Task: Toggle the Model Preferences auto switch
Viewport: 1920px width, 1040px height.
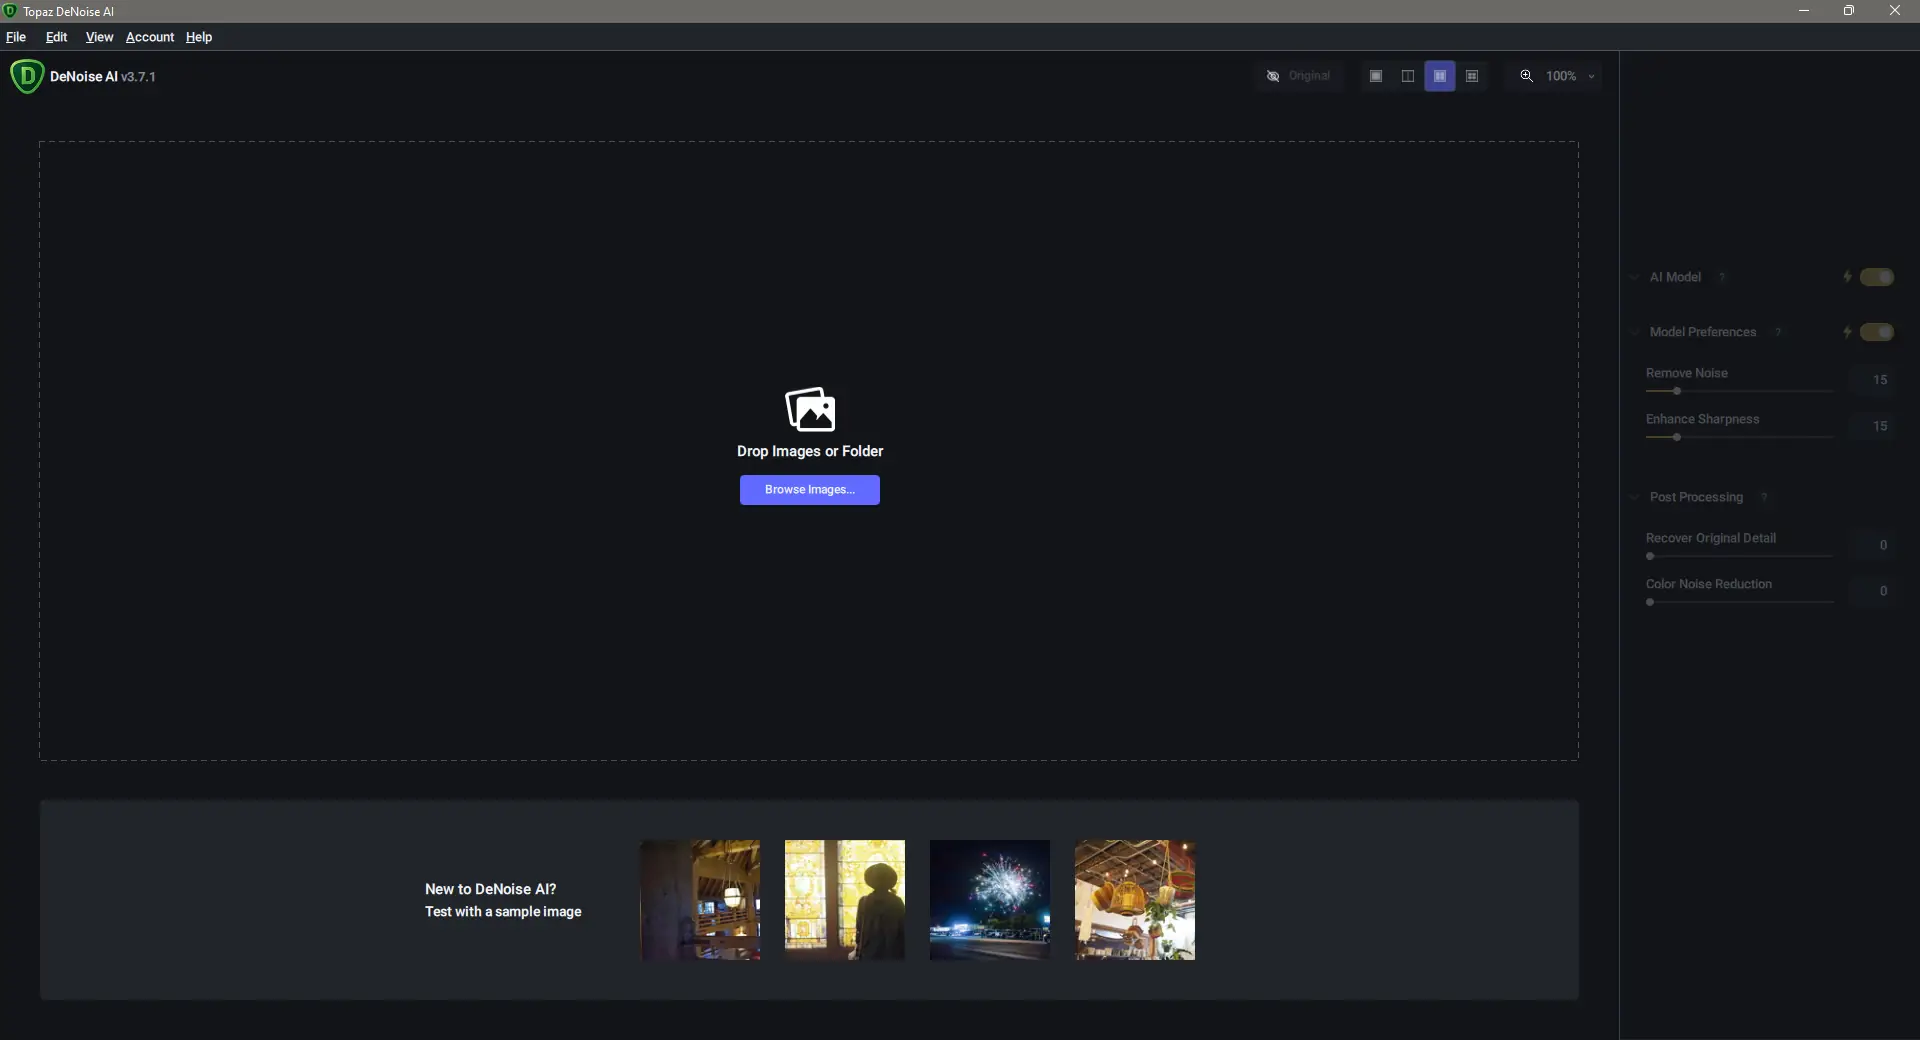Action: pos(1877,332)
